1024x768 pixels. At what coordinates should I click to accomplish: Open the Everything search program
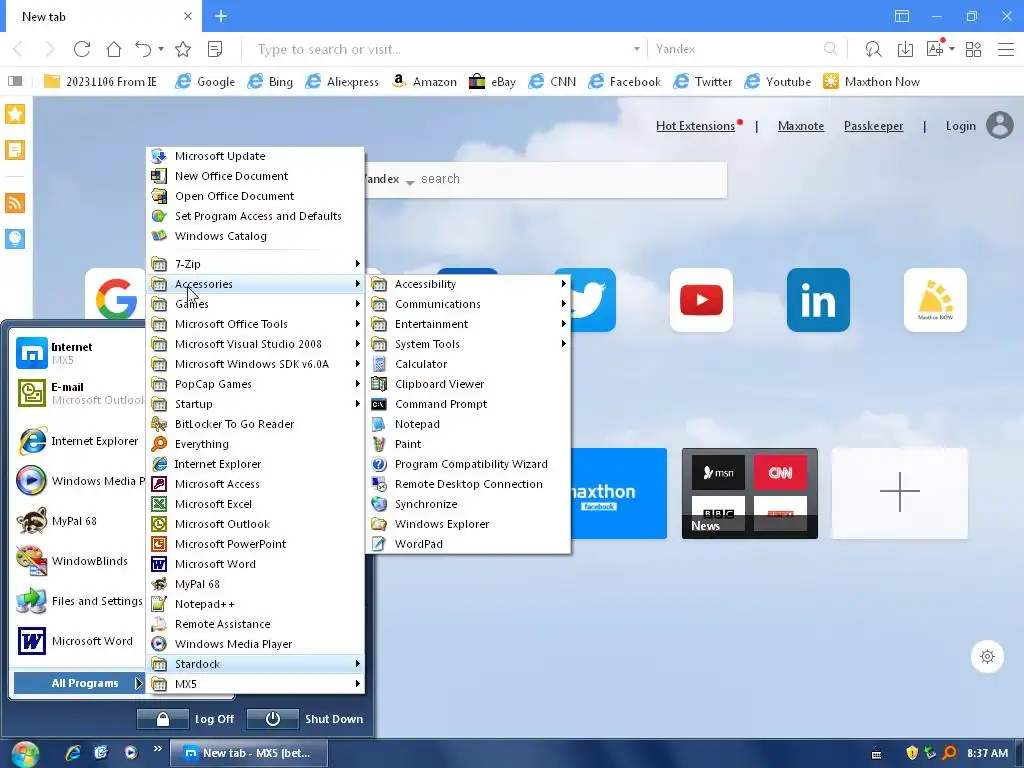point(255,444)
